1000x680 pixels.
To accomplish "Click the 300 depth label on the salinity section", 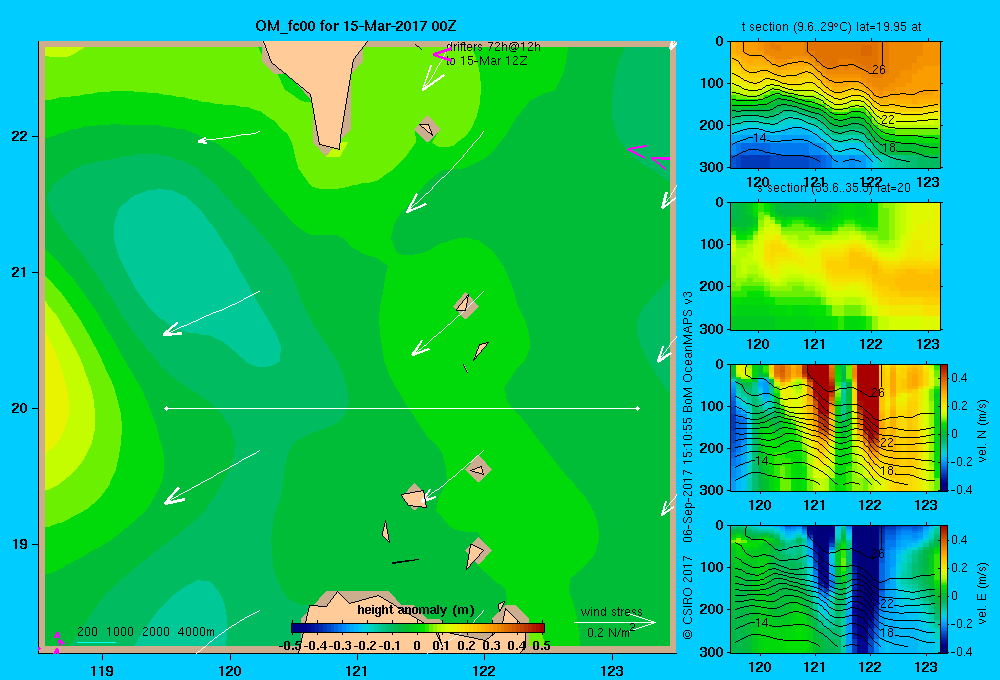I will [713, 329].
